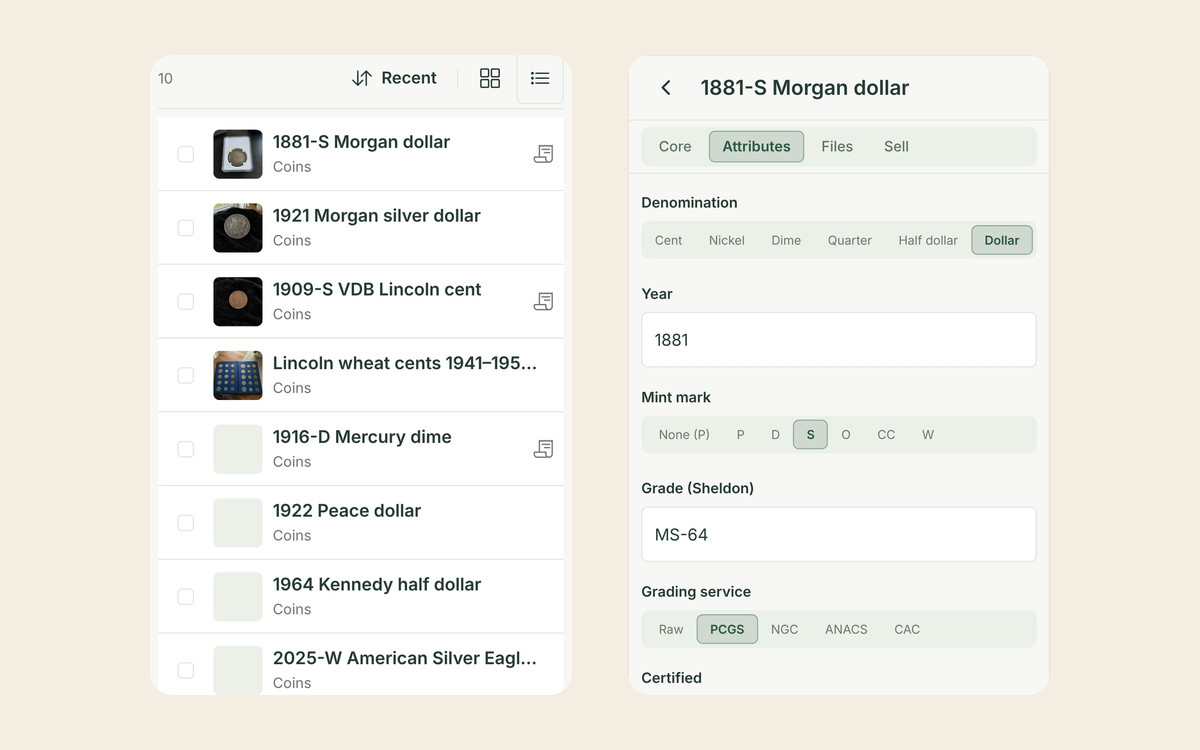Switch to list view layout

point(540,78)
